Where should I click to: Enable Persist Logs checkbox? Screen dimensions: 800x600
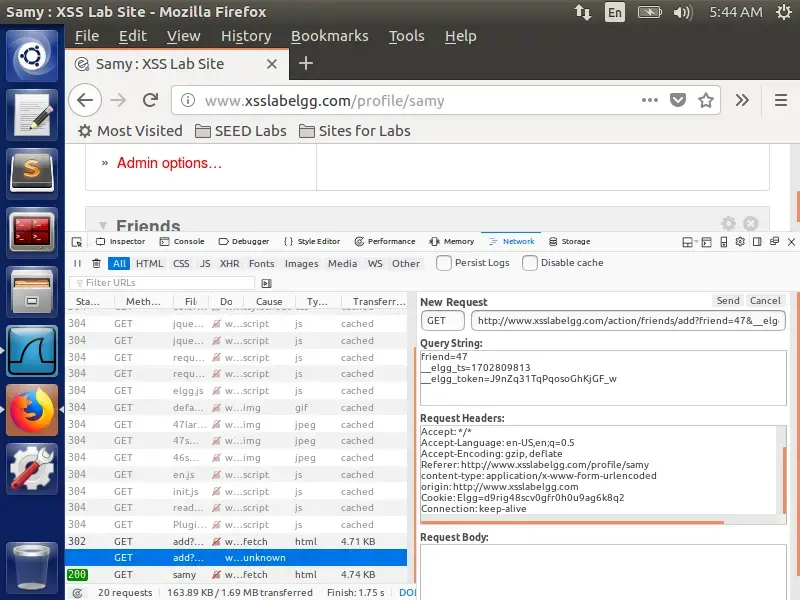(443, 263)
